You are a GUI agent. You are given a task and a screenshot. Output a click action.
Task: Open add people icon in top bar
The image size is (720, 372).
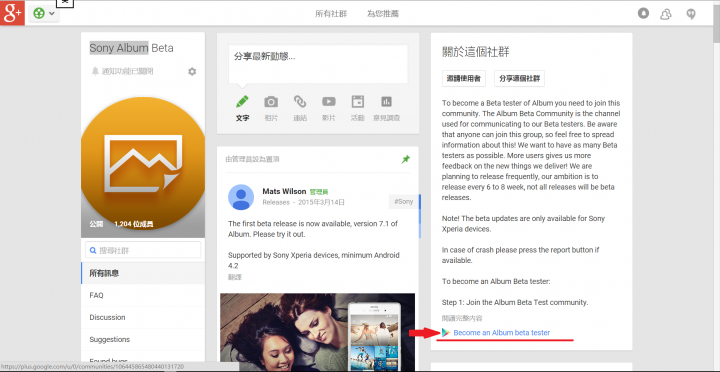[666, 14]
